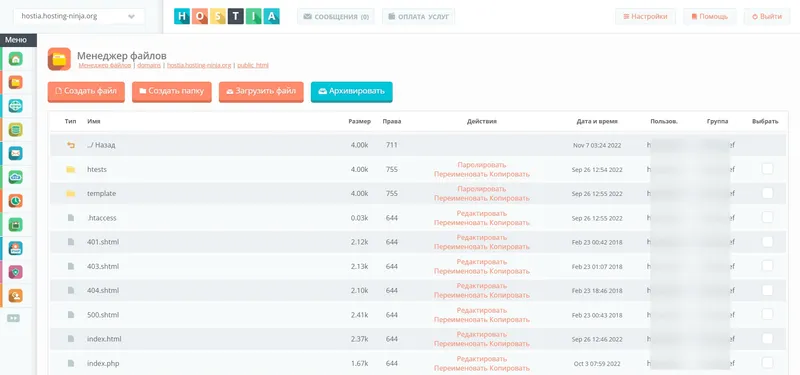800x375 pixels.
Task: Click Копировать for 403.shtml
Action: coord(510,271)
